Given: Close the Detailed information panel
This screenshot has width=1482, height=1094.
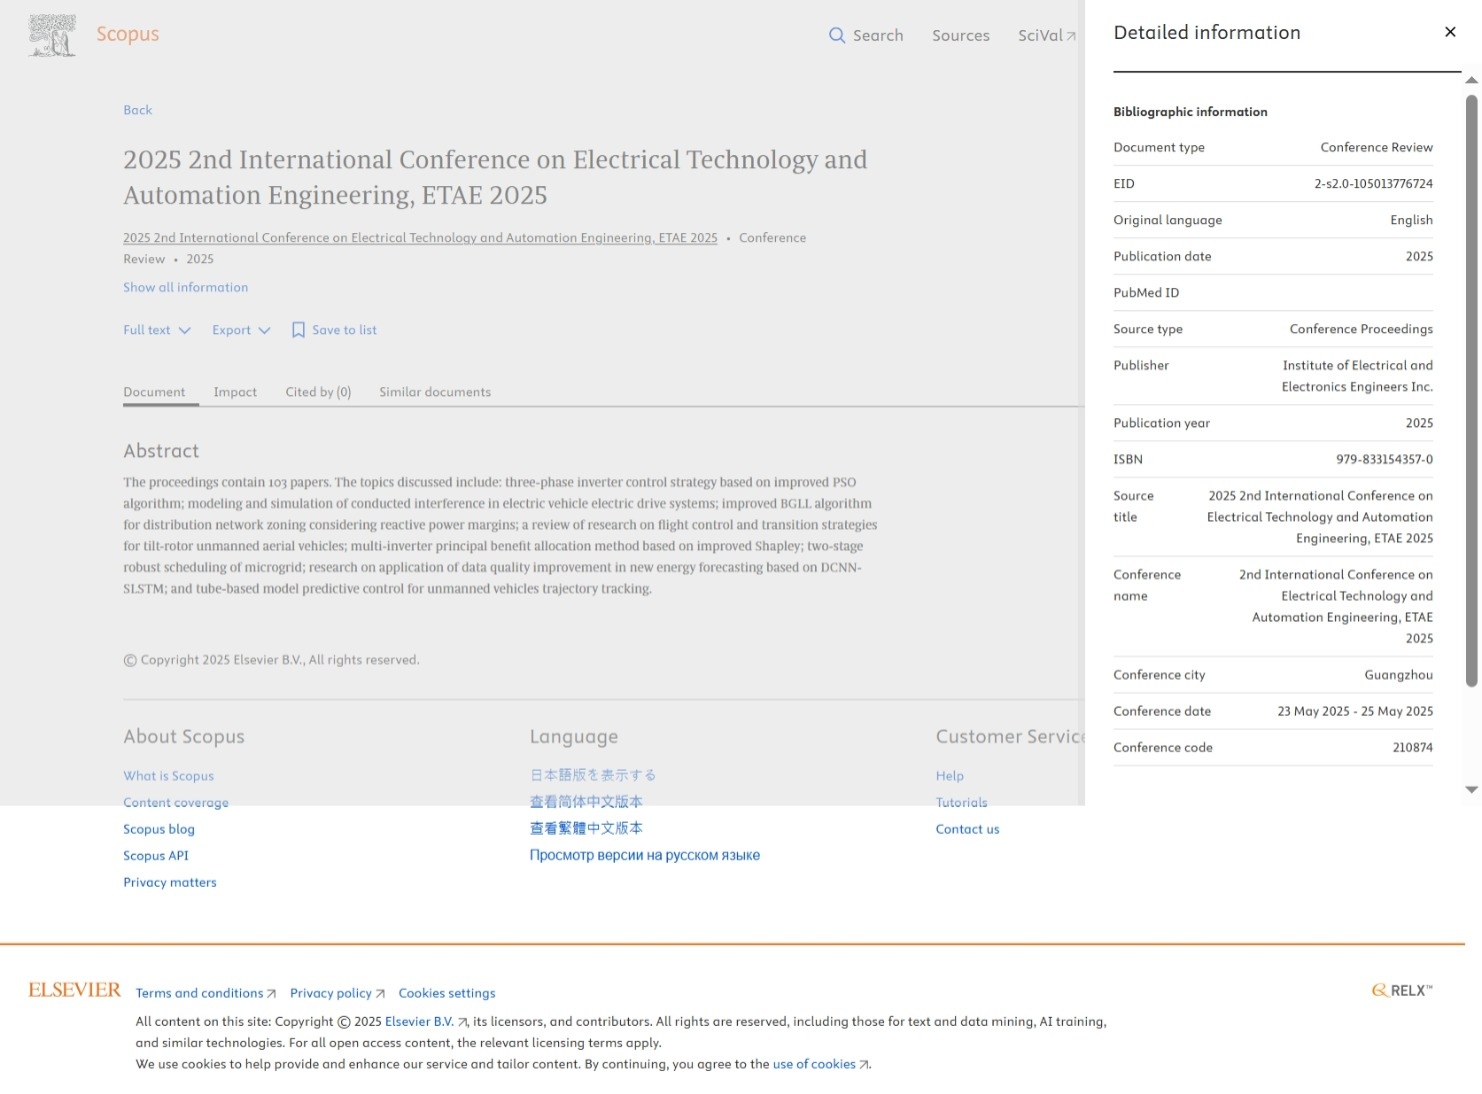Looking at the screenshot, I should tap(1450, 32).
